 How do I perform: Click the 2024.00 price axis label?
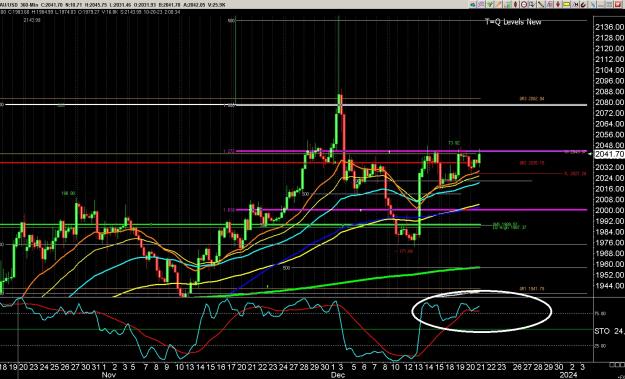coord(609,178)
